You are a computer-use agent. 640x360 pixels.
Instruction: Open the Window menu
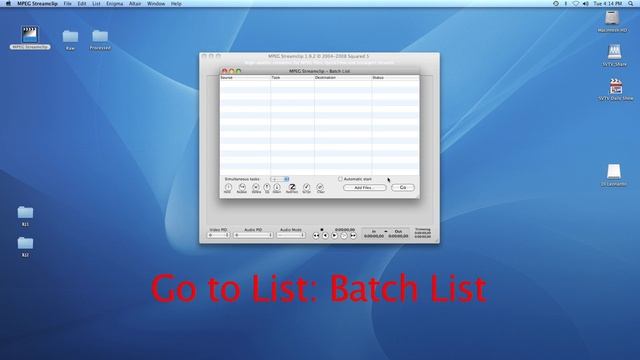pos(156,4)
